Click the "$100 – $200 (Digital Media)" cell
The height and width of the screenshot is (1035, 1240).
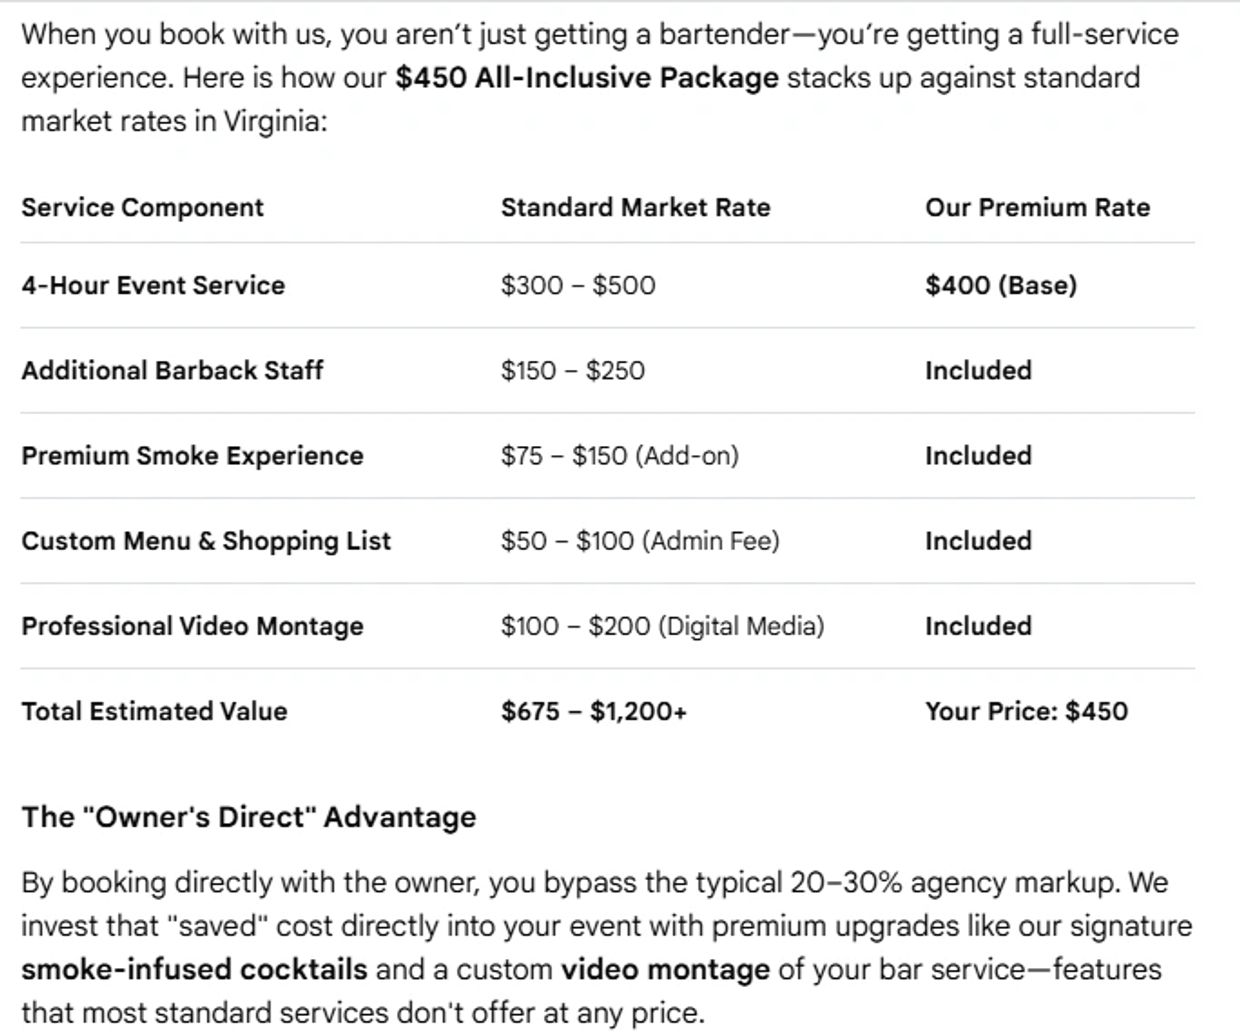coord(662,627)
